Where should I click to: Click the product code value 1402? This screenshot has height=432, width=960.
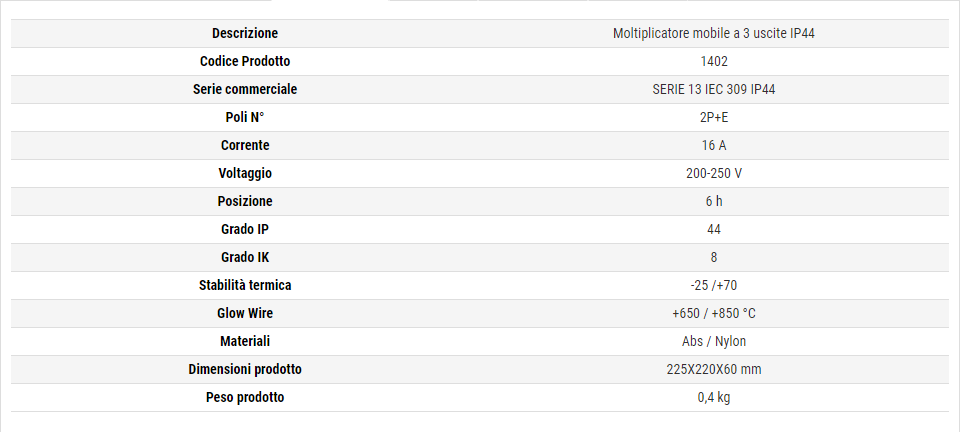point(714,62)
